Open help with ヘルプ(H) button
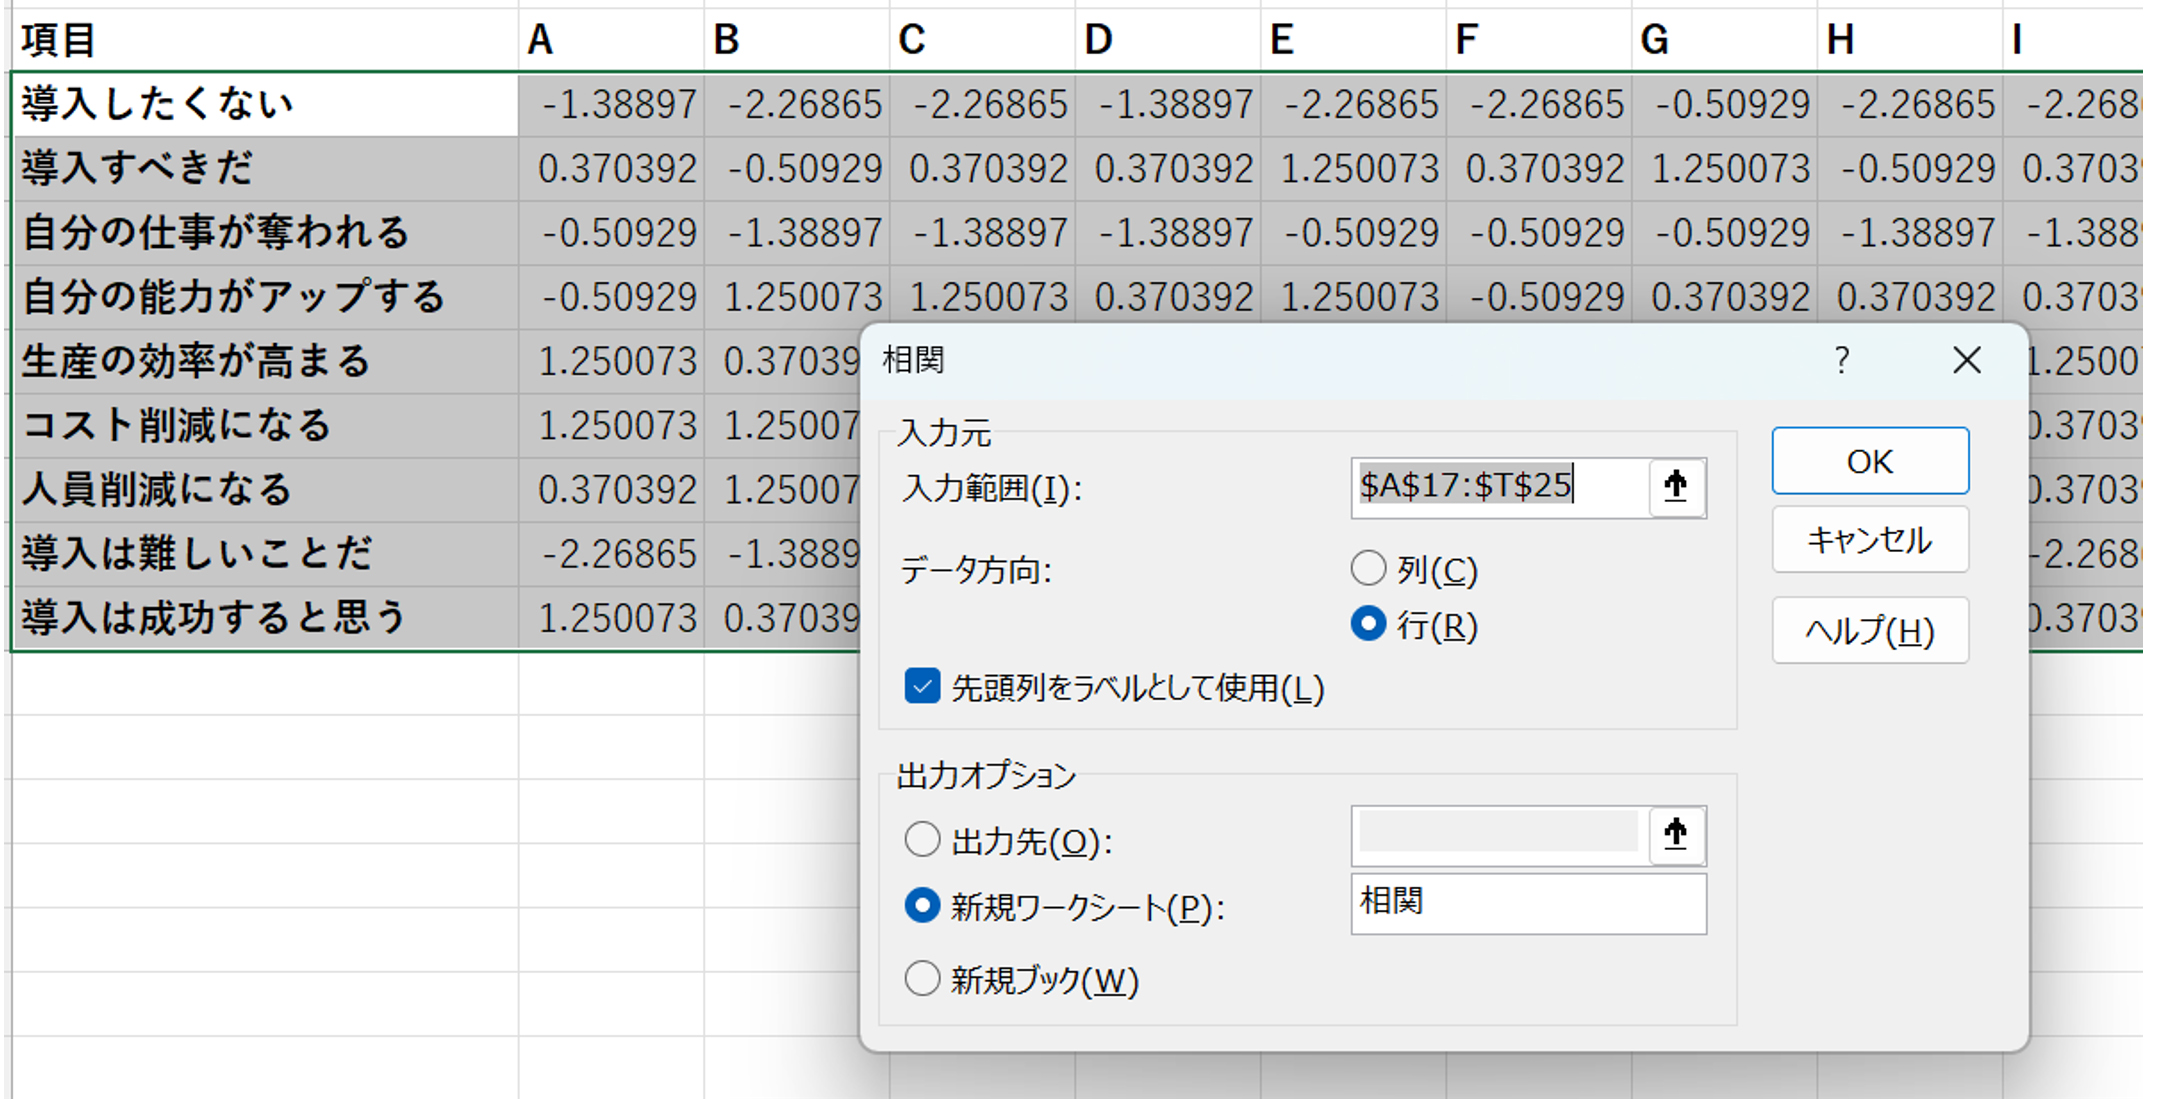 (1869, 631)
